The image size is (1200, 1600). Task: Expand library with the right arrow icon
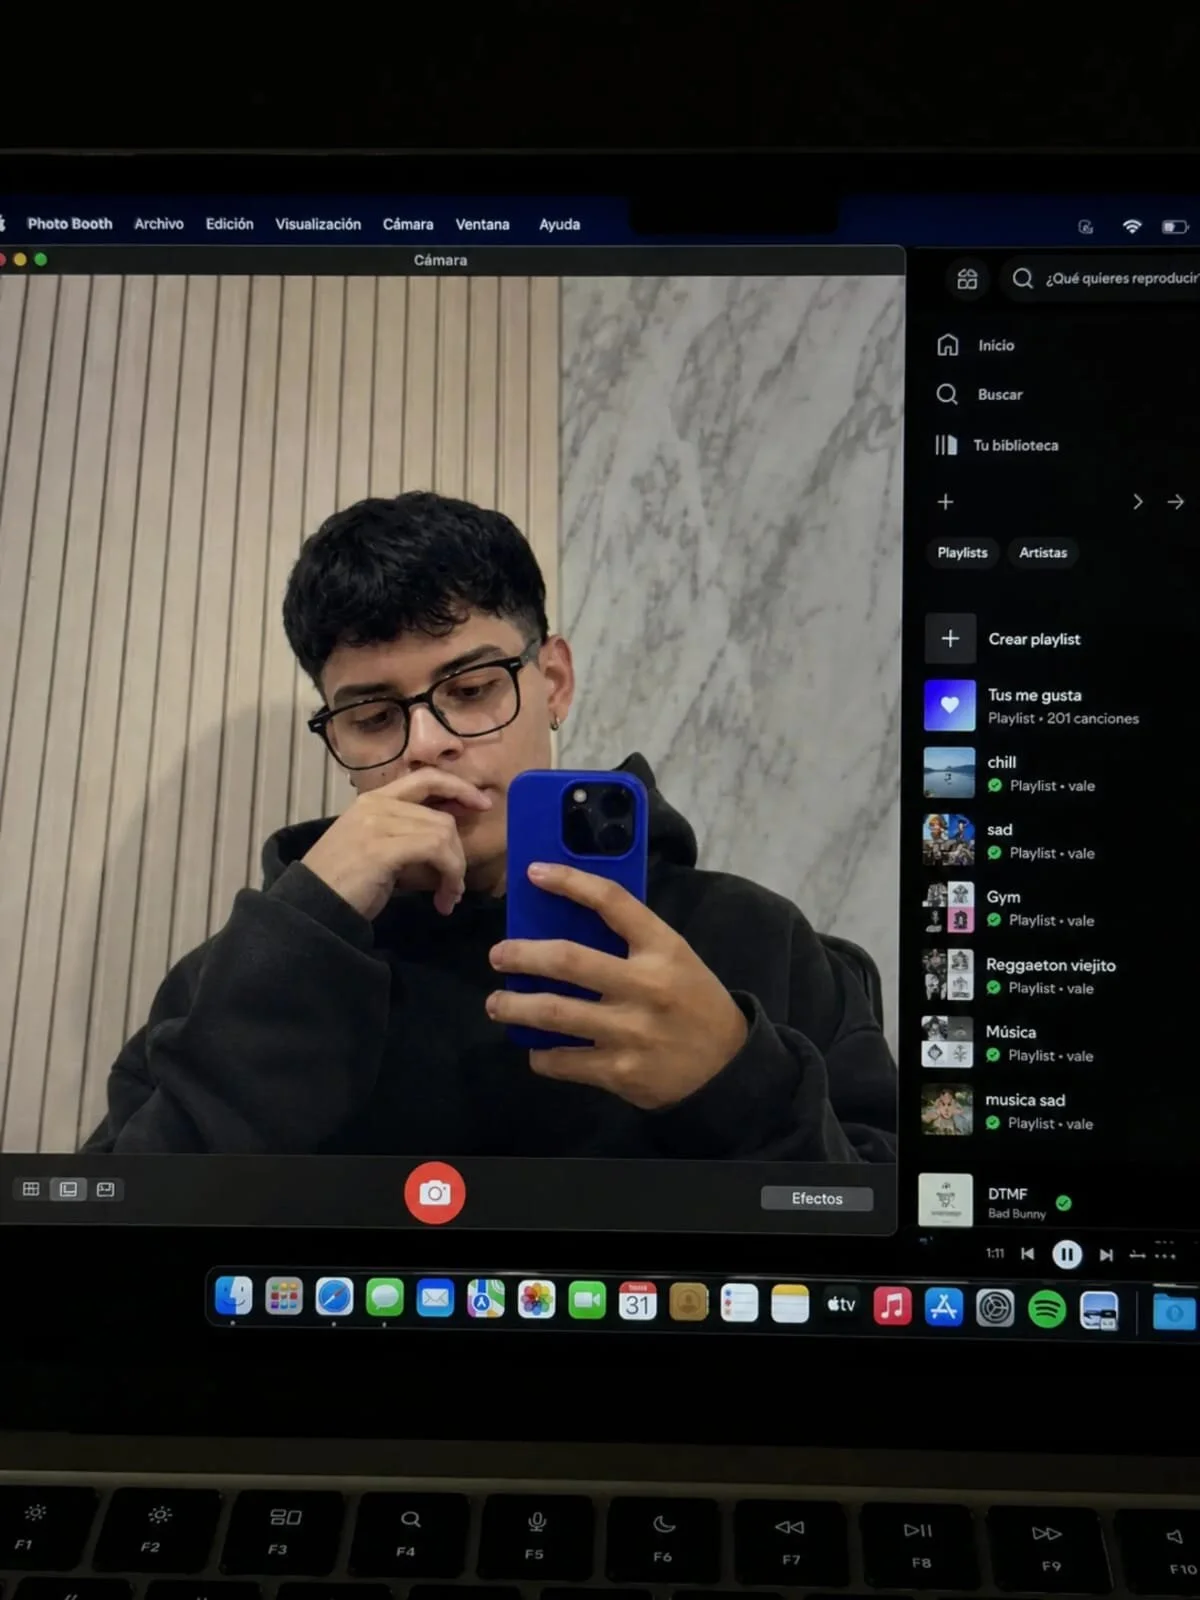[1176, 502]
